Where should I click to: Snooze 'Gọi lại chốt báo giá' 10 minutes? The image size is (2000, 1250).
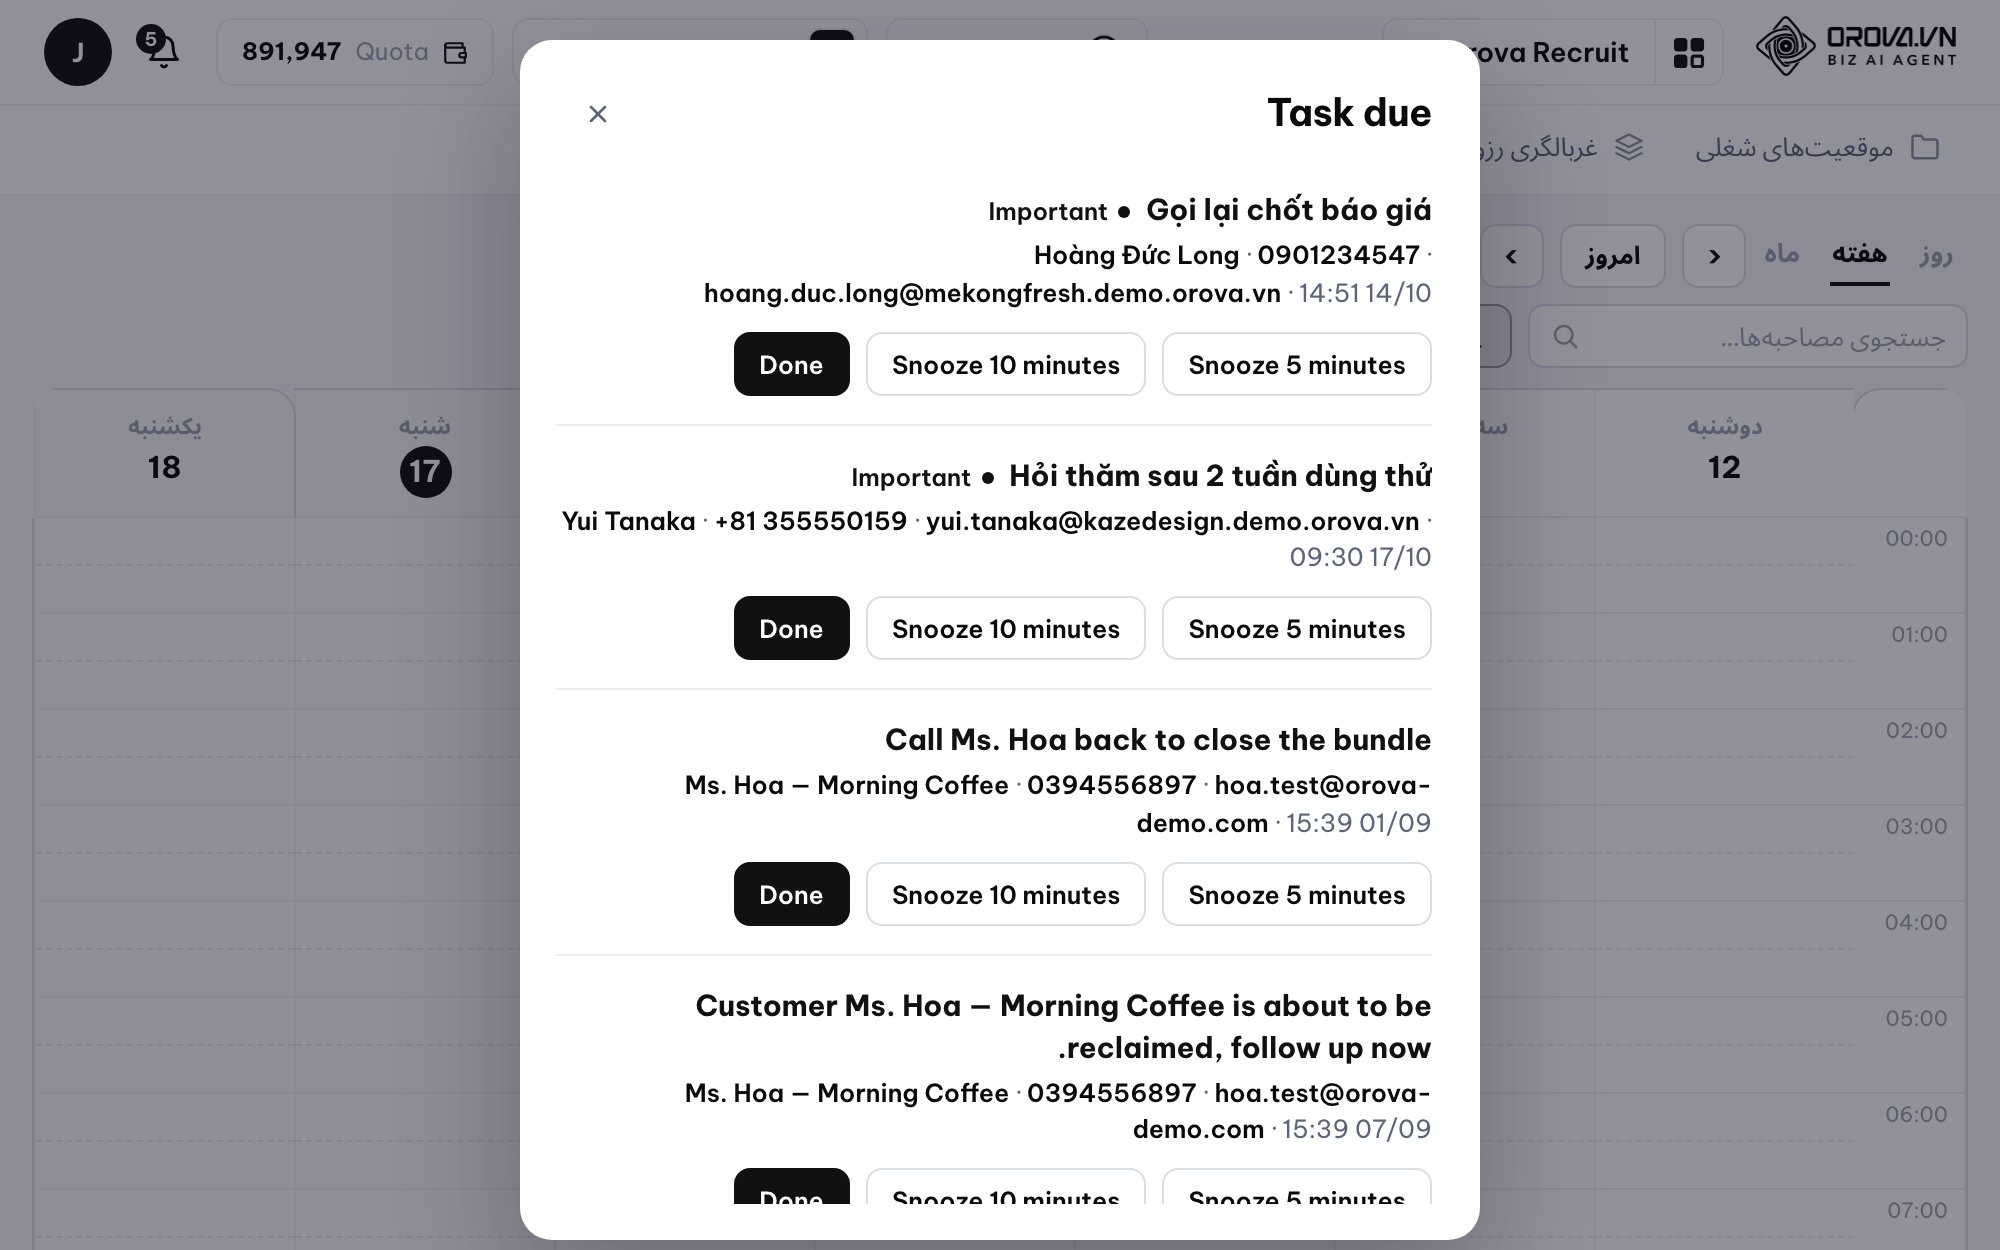(x=1005, y=364)
